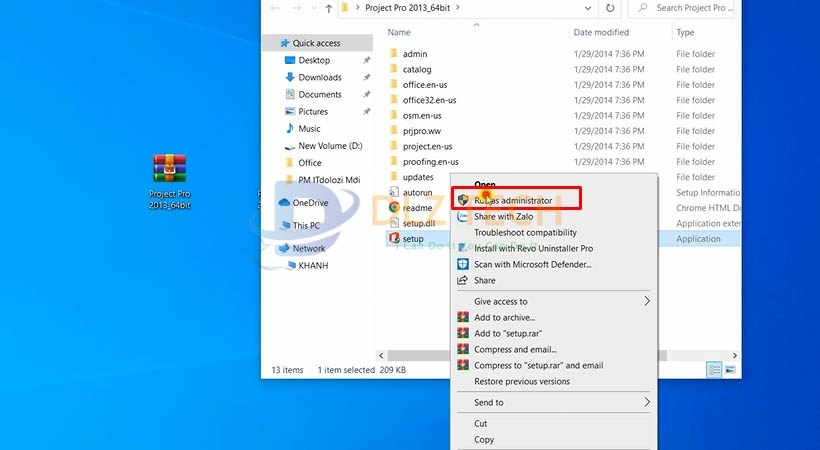
Task: Select This PC in sidebar
Action: (306, 226)
